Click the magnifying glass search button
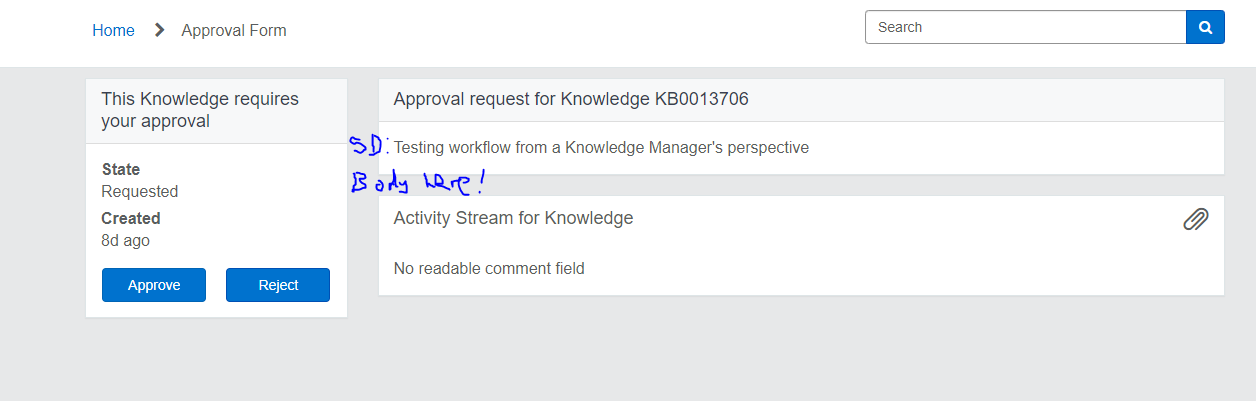The image size is (1256, 401). [1205, 27]
